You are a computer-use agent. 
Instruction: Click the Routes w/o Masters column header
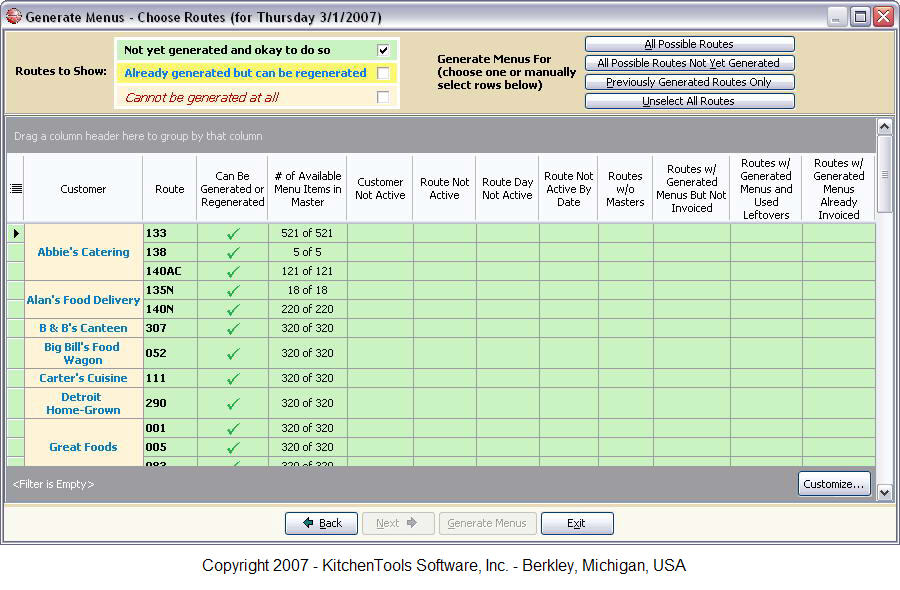click(625, 189)
